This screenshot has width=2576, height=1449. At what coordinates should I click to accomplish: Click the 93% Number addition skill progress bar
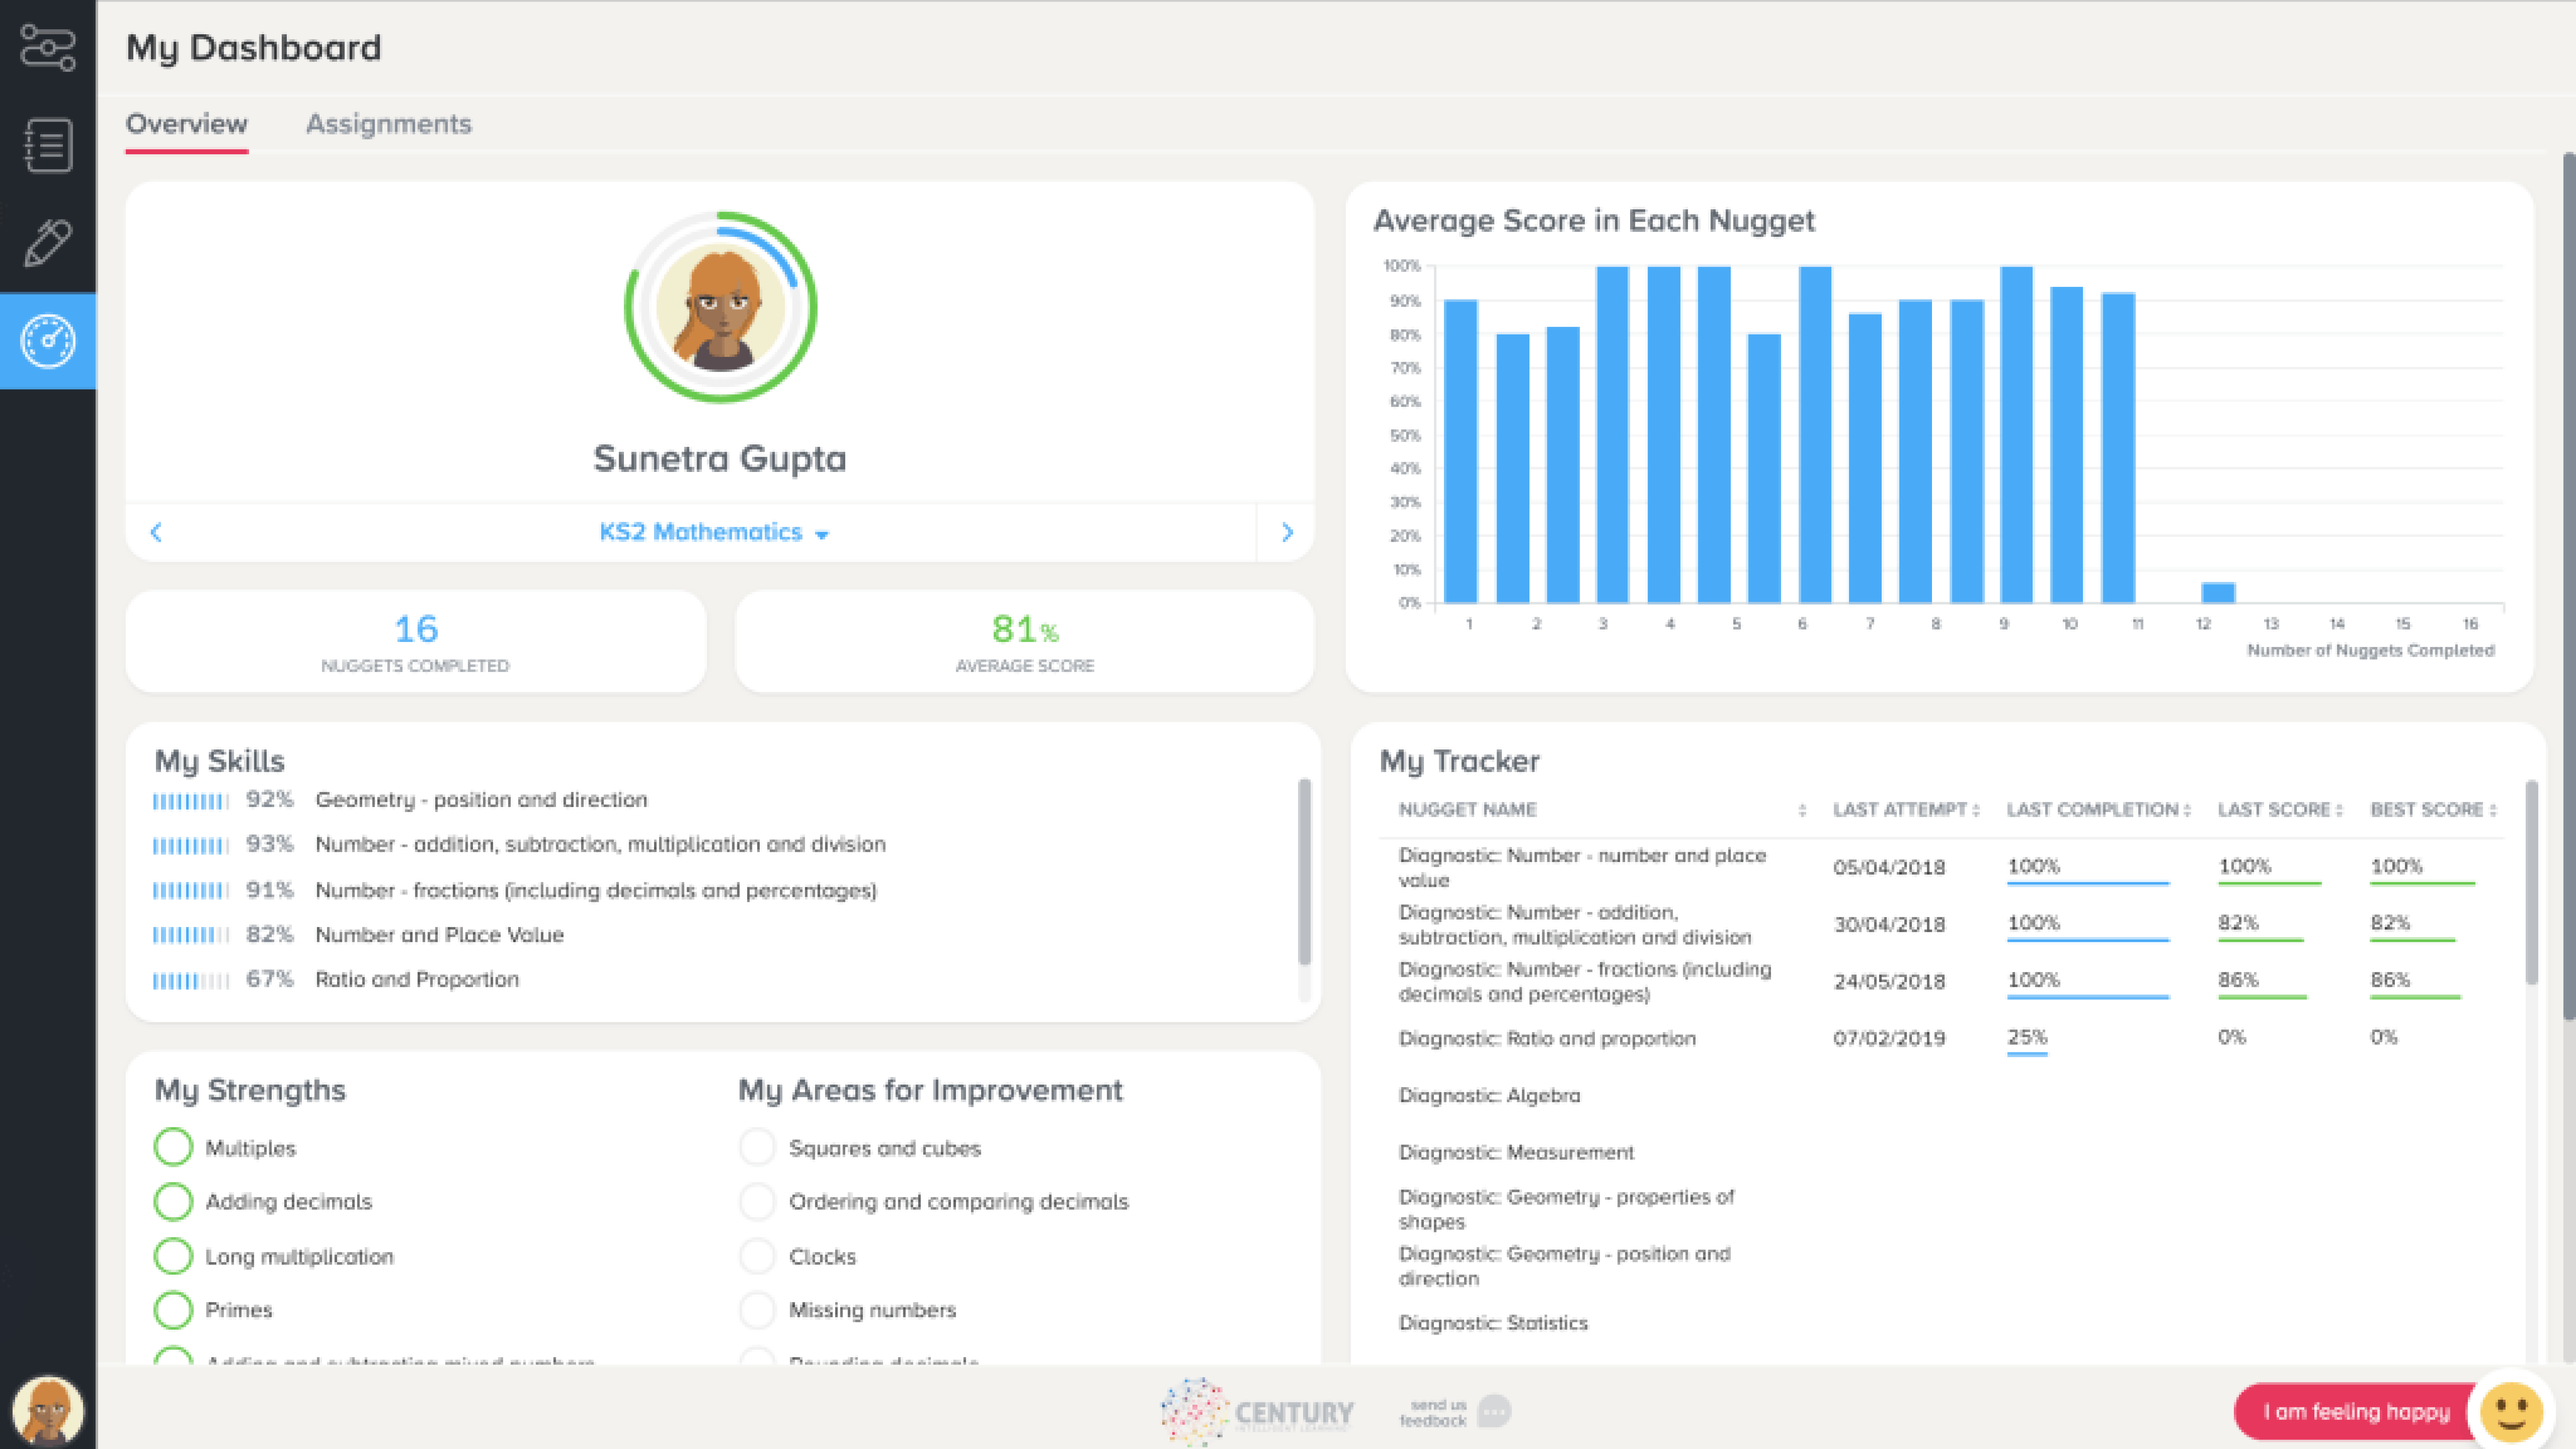coord(191,846)
